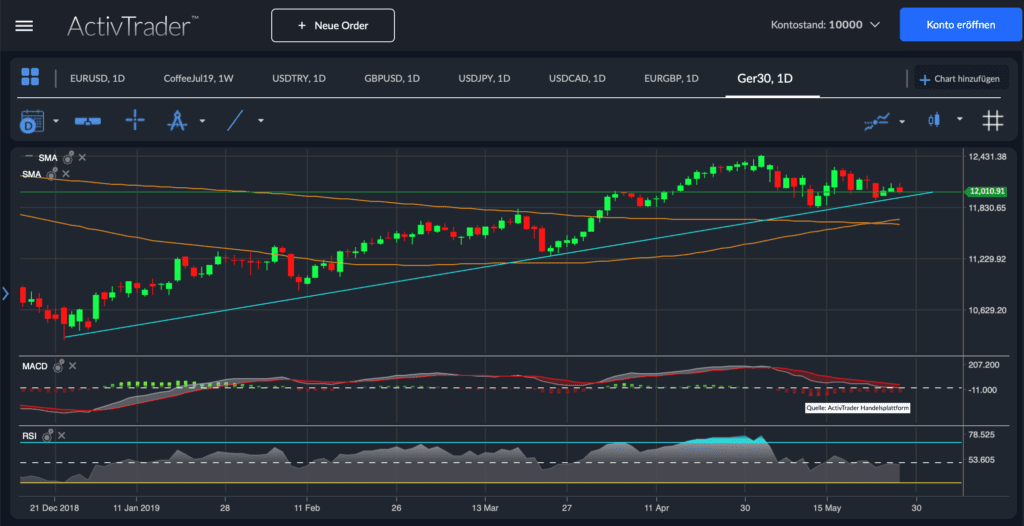The image size is (1024, 526).
Task: Switch to the EURUSD, 1D tab
Action: coord(97,78)
